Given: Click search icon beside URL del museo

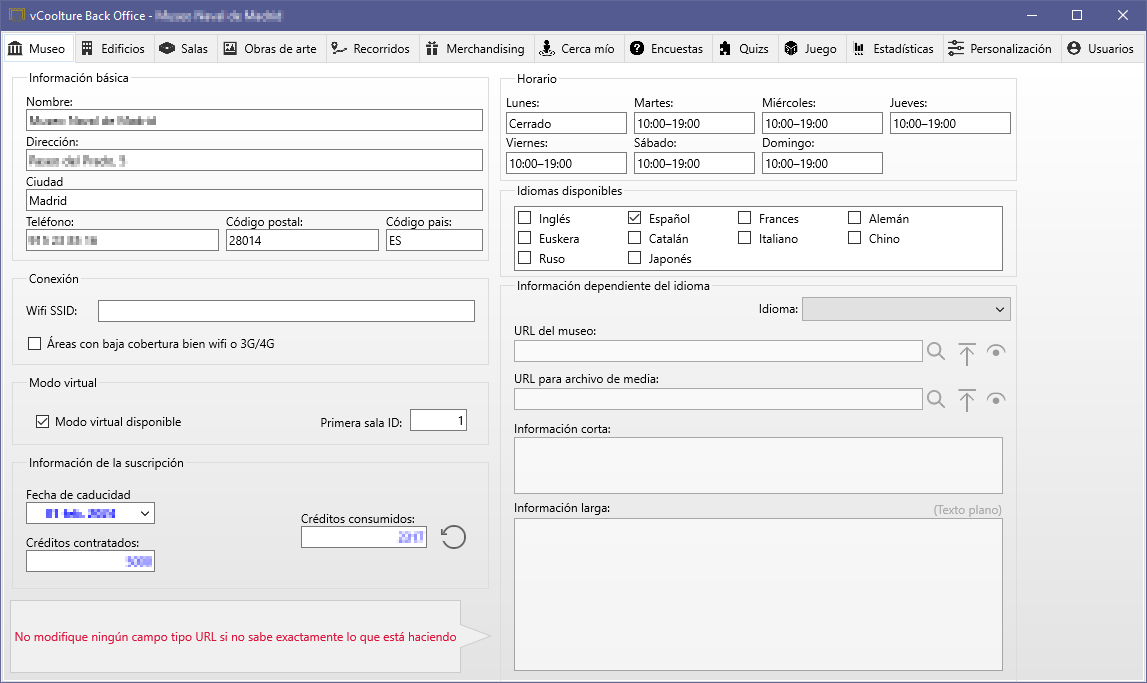Looking at the screenshot, I should tap(936, 351).
